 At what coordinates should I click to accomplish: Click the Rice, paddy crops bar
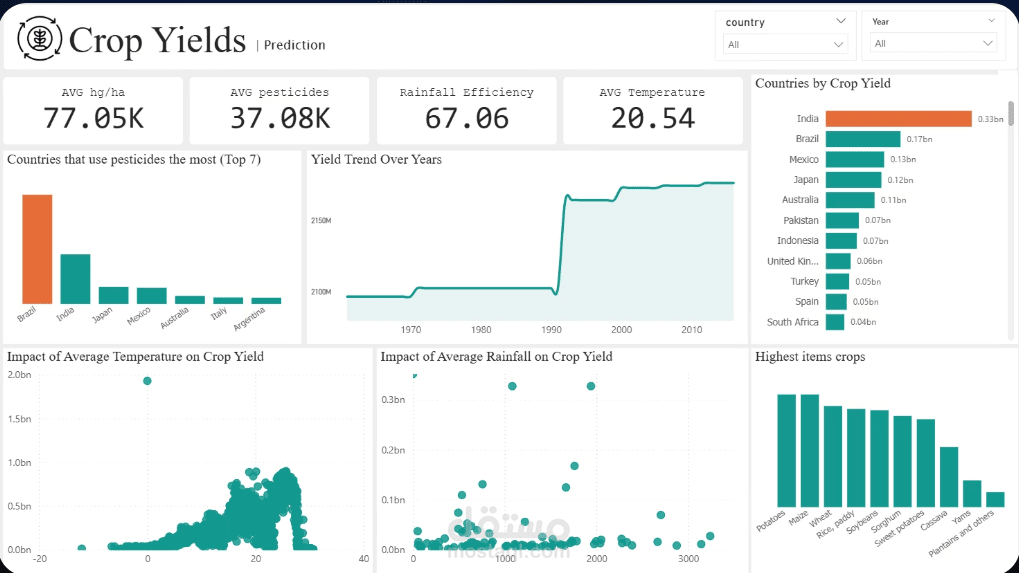856,458
